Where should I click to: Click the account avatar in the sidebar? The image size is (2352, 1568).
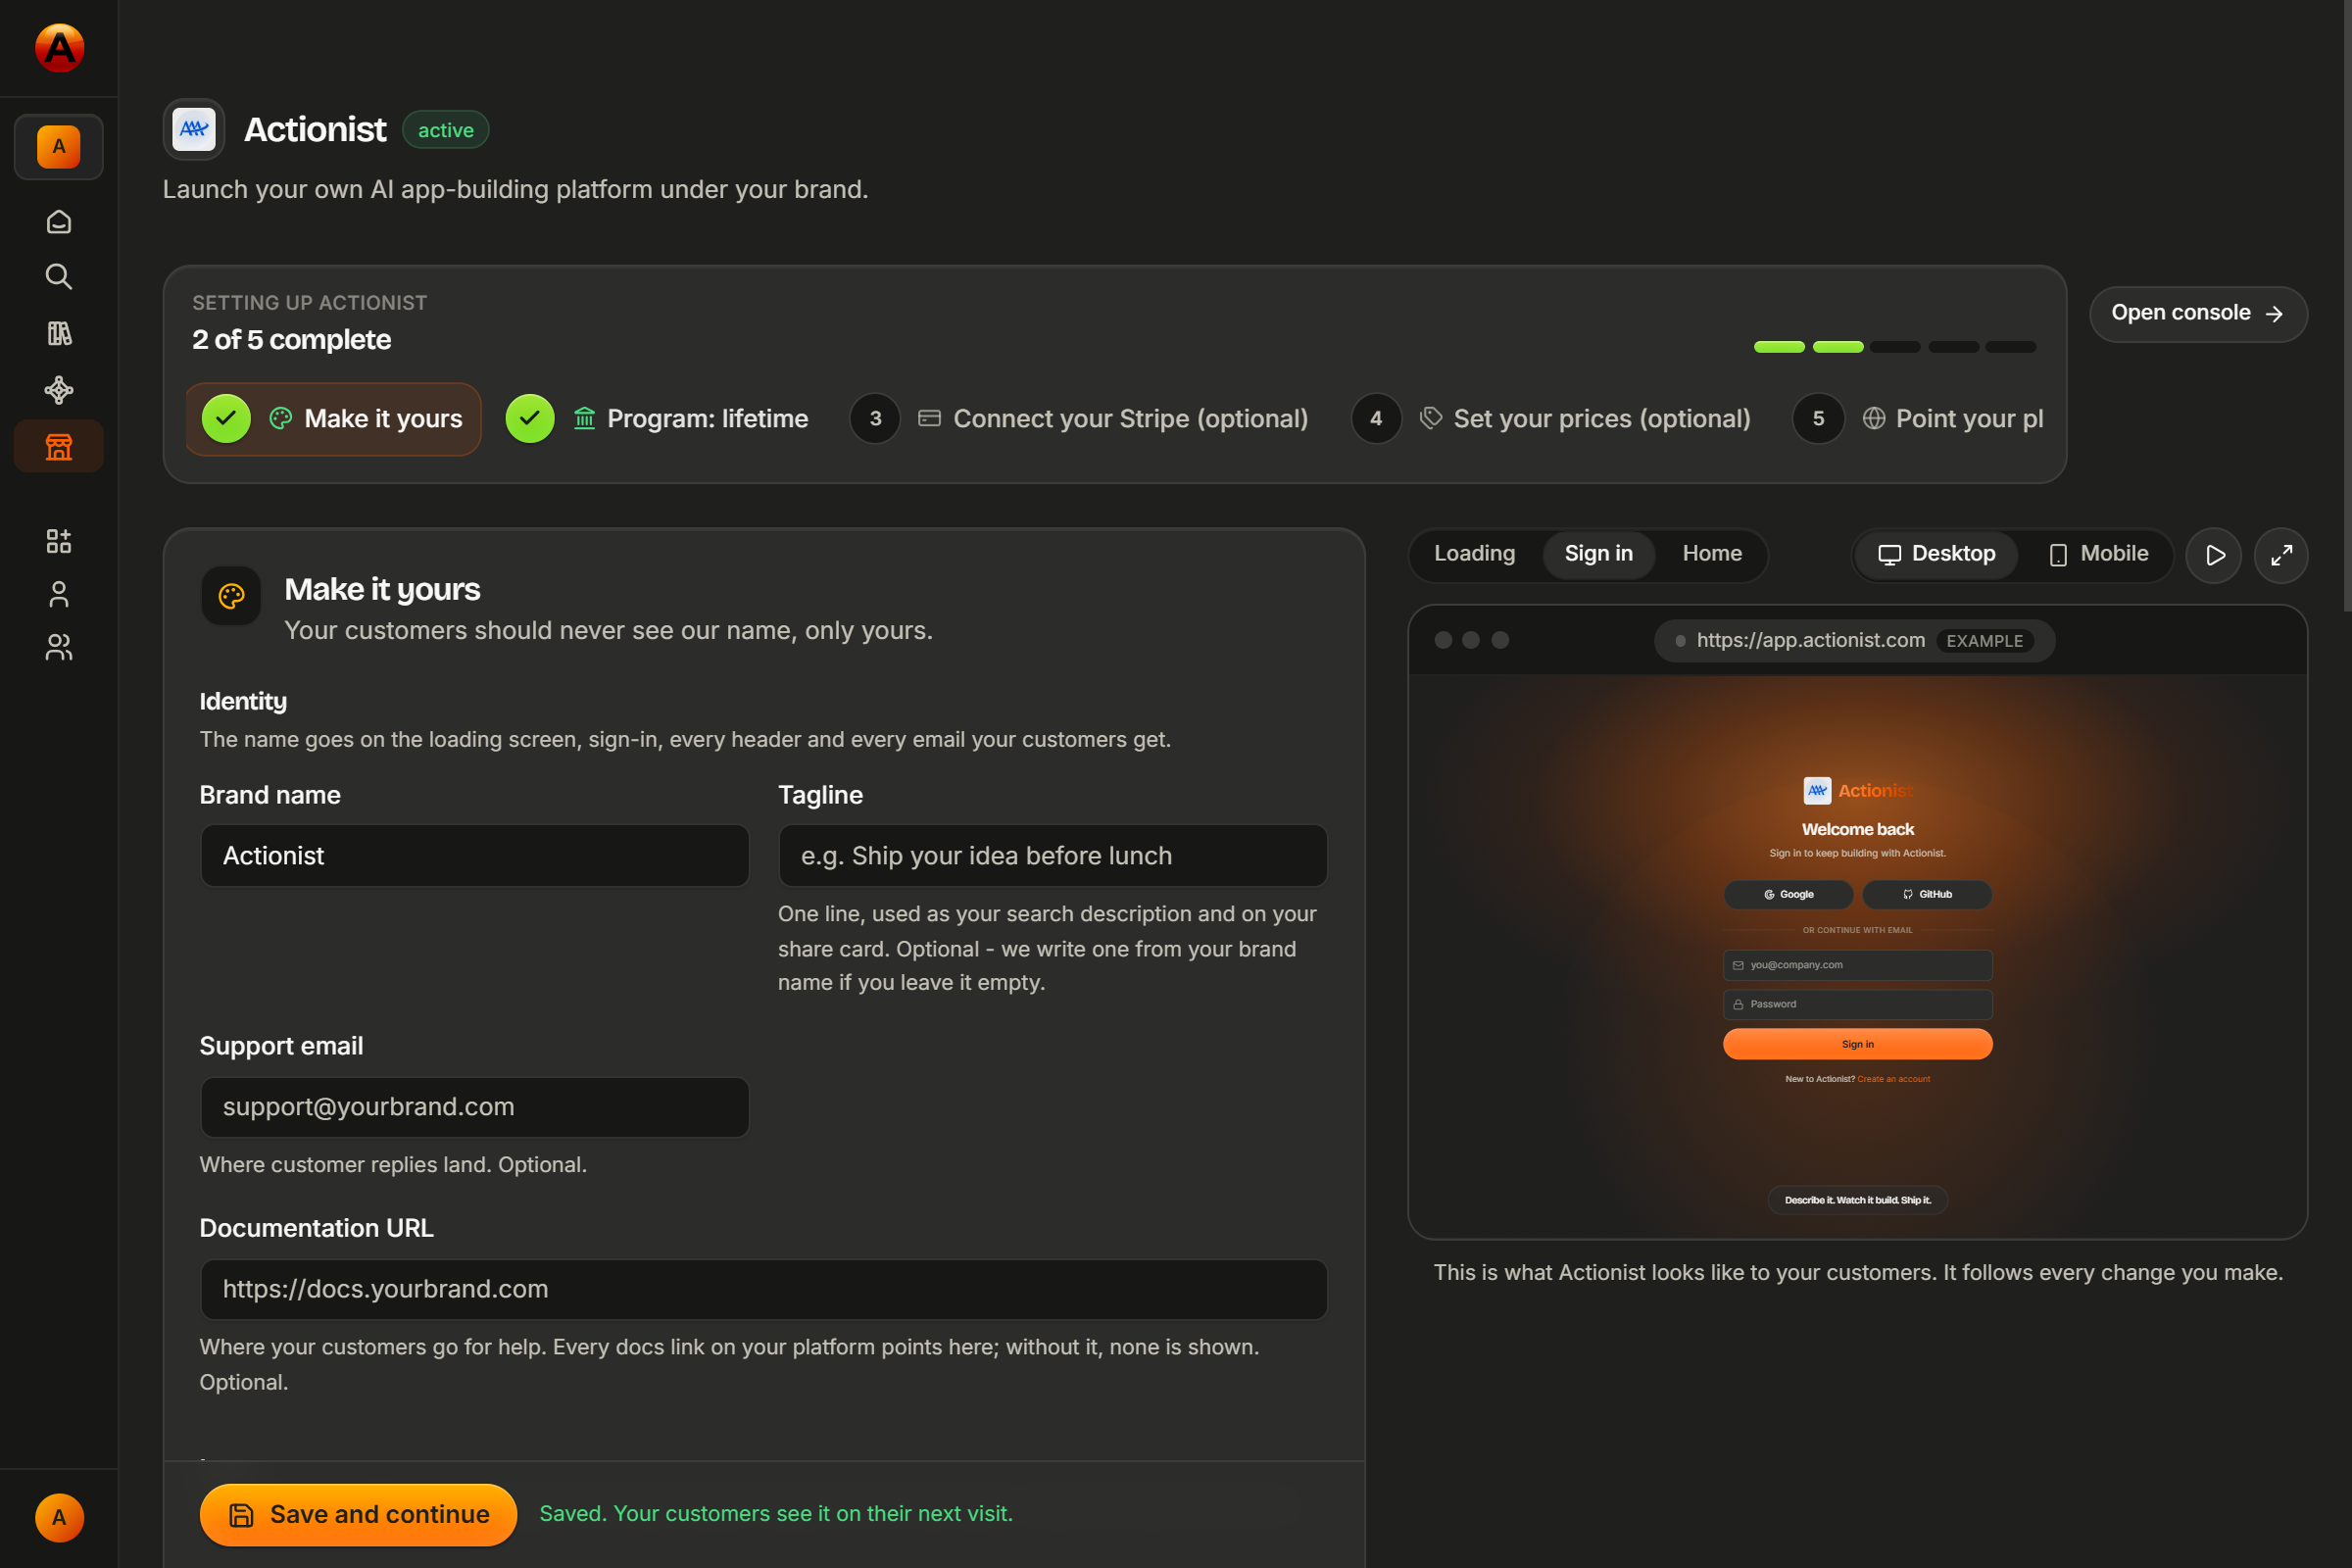click(x=59, y=1517)
